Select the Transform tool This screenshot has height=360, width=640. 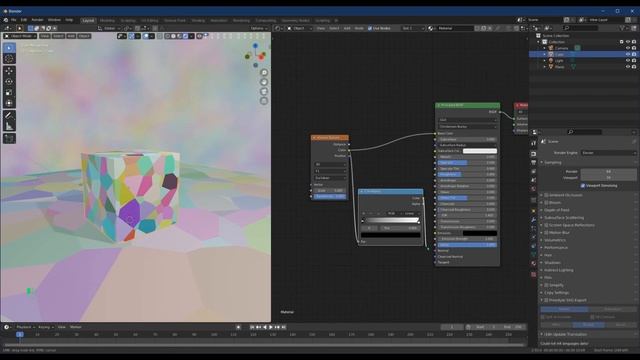[x=9, y=103]
